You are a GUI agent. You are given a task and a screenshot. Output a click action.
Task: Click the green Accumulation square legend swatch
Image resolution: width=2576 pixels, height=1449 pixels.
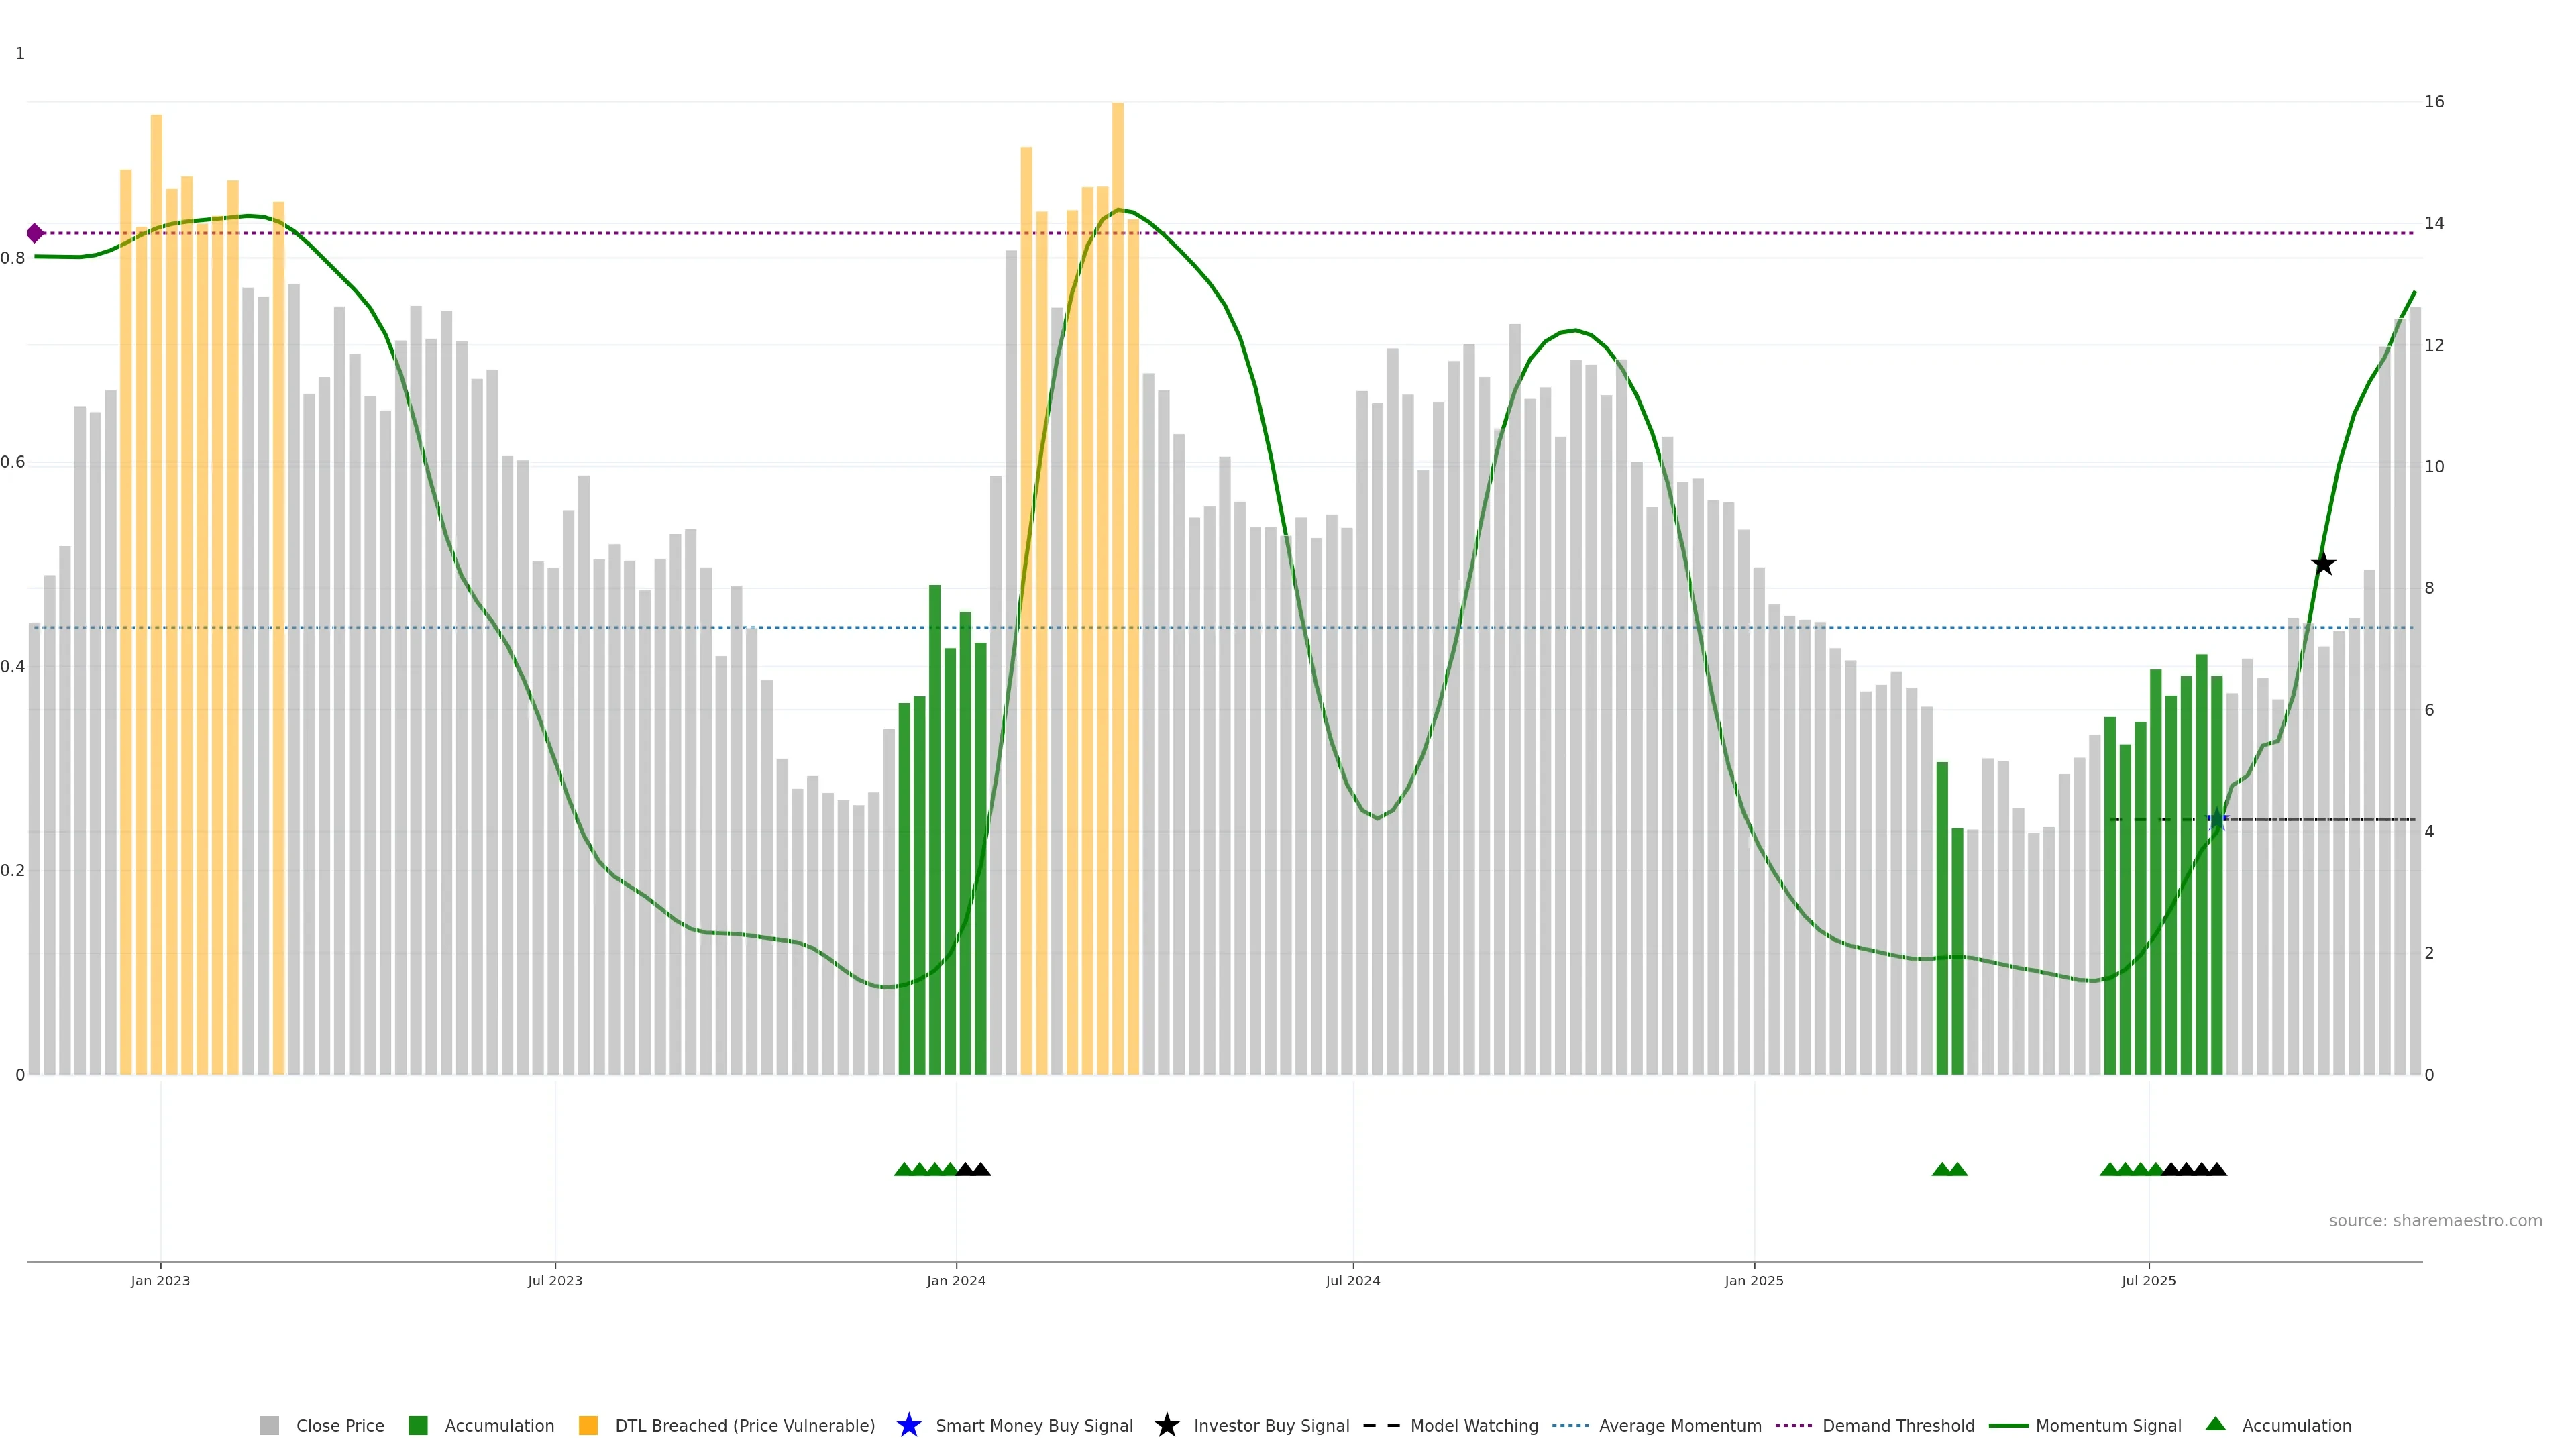[x=418, y=1425]
